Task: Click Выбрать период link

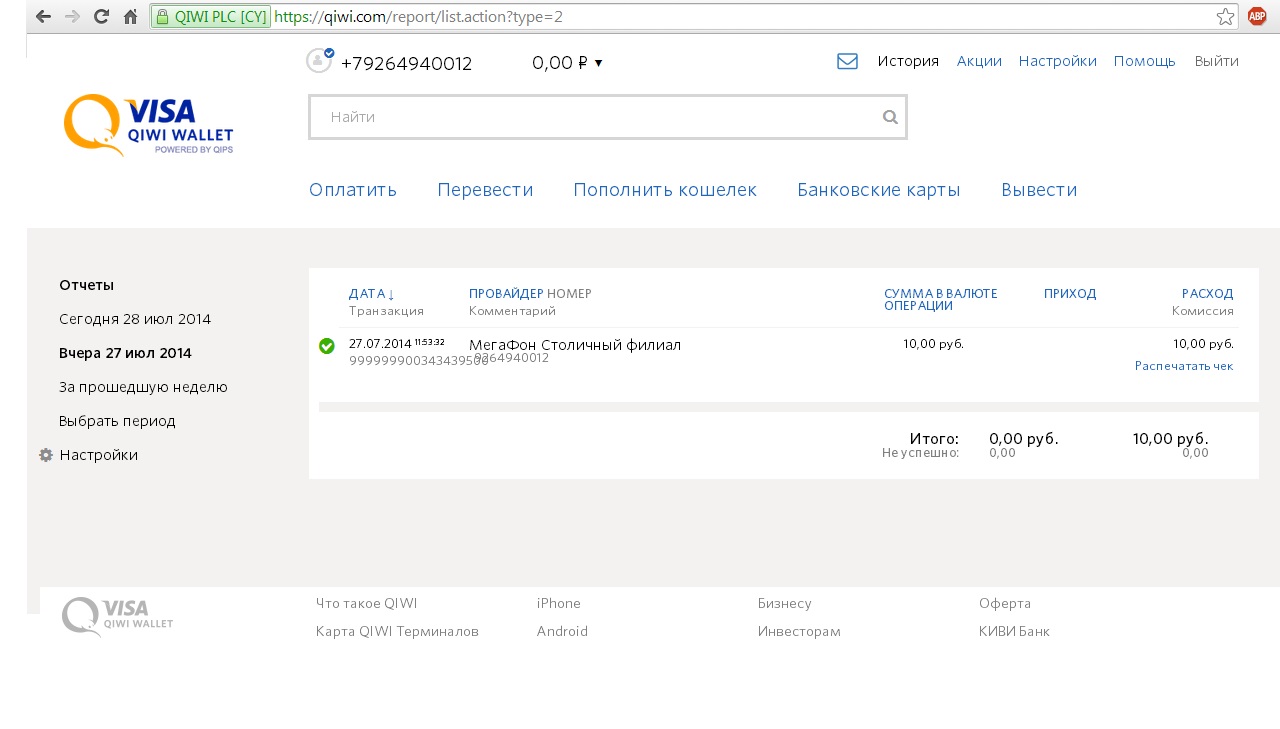Action: [x=117, y=421]
